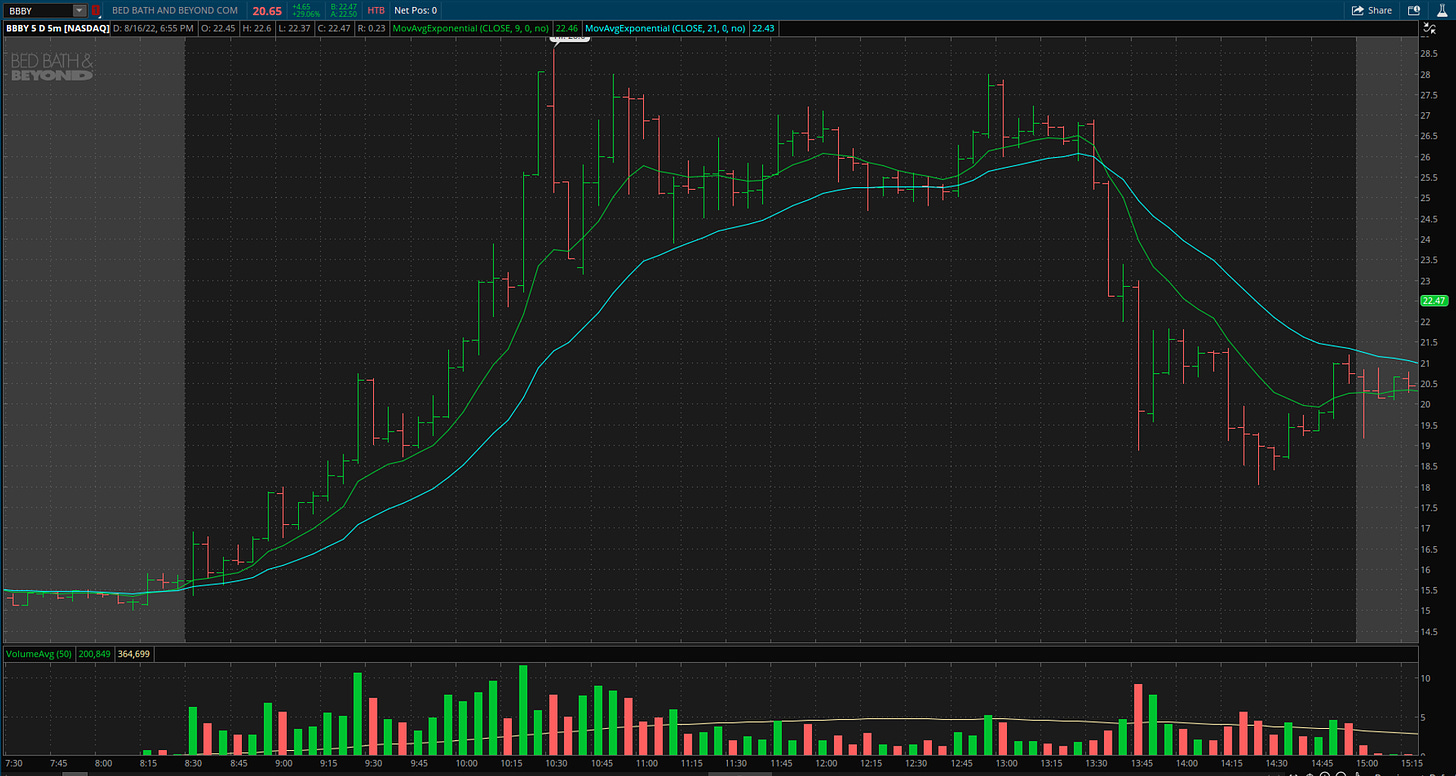Click the average volume value 364,699
Screen dimensions: 1456x776
click(x=134, y=653)
